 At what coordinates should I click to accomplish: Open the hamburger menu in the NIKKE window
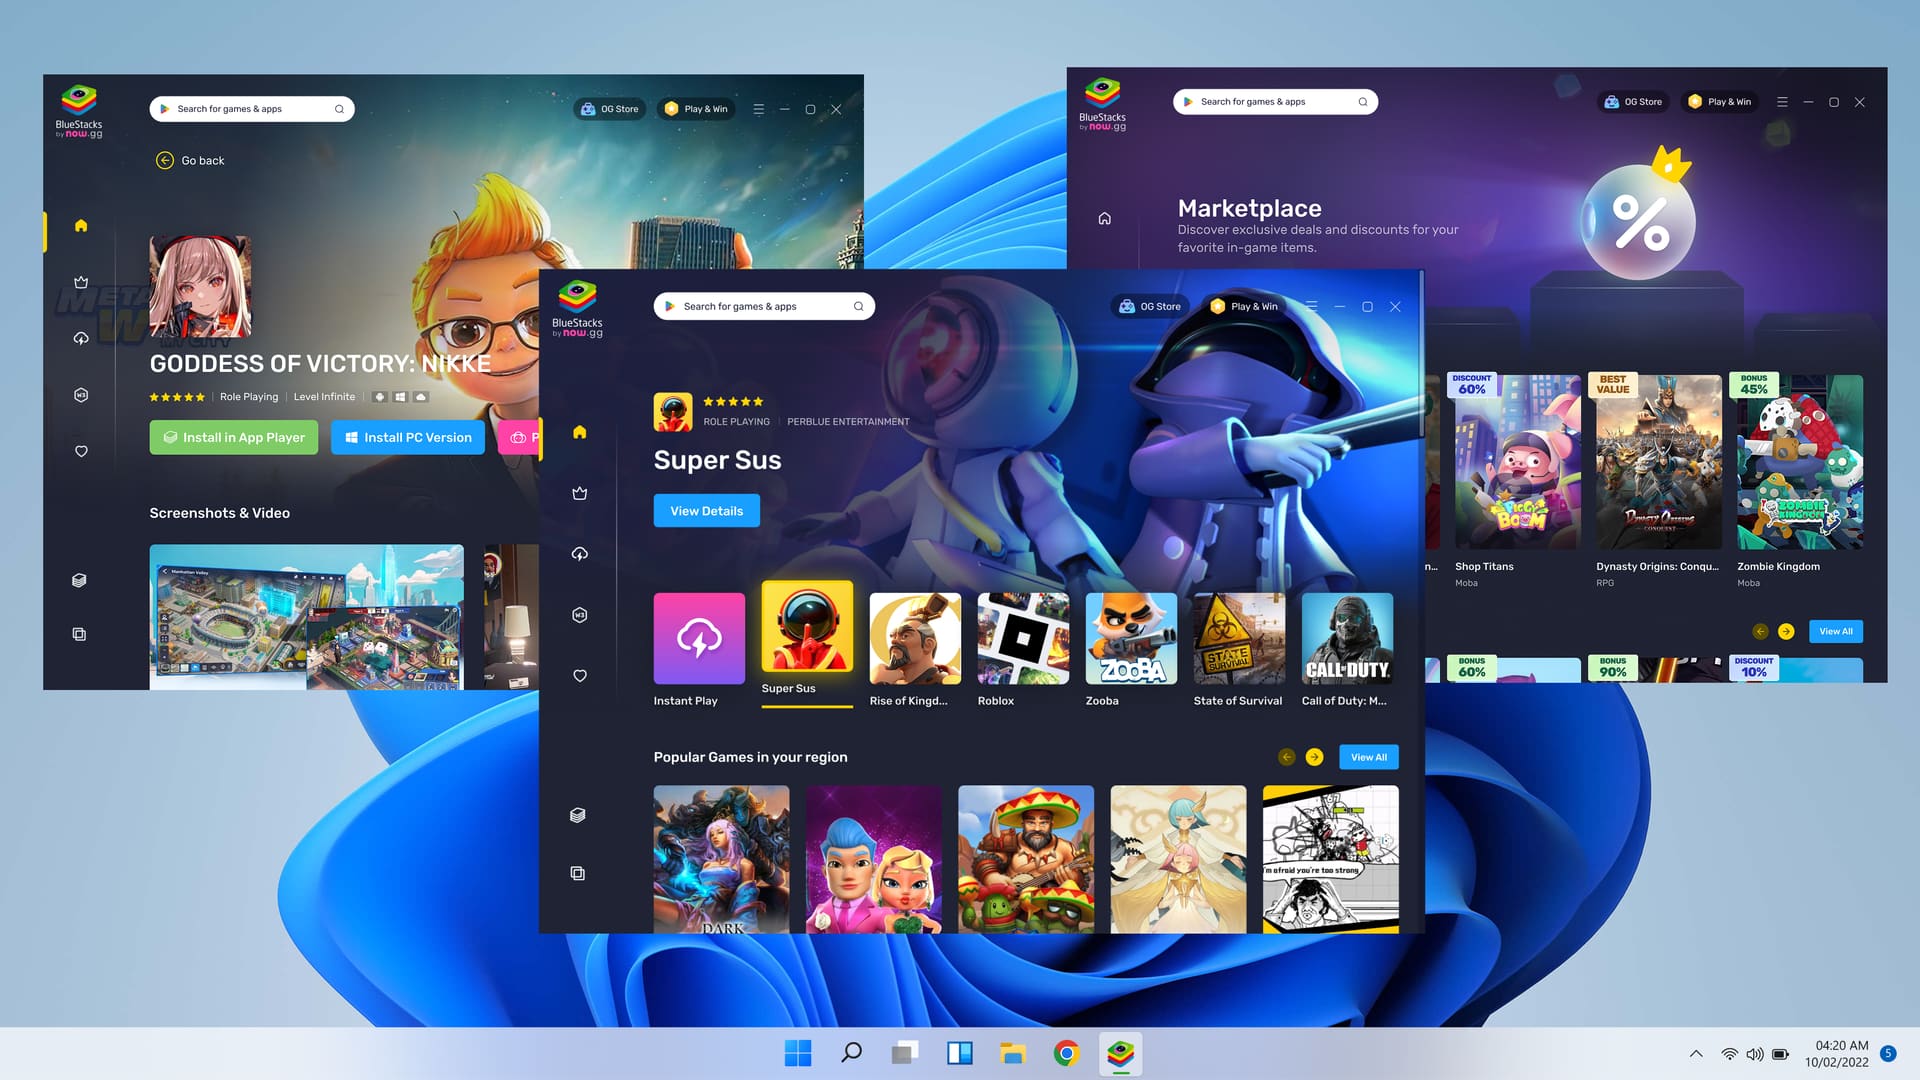[x=758, y=109]
